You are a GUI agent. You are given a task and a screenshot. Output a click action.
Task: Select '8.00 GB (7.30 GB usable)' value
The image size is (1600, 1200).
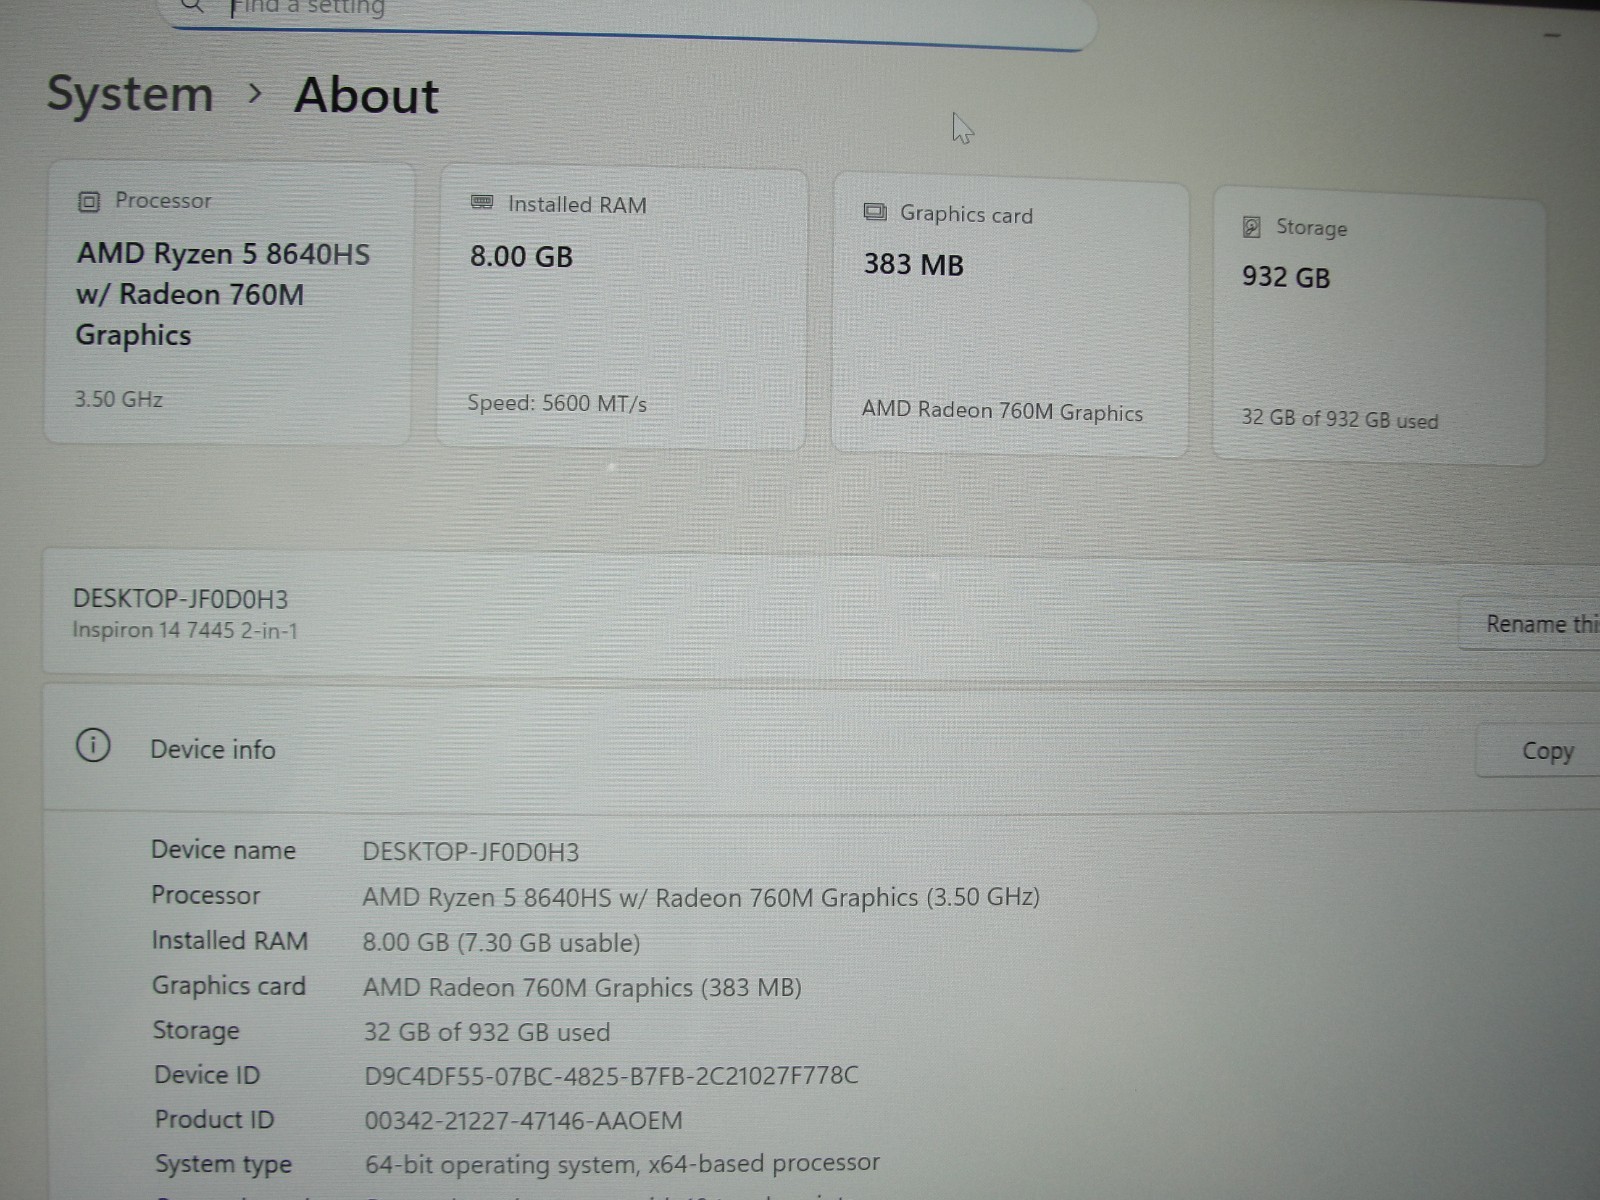(501, 943)
